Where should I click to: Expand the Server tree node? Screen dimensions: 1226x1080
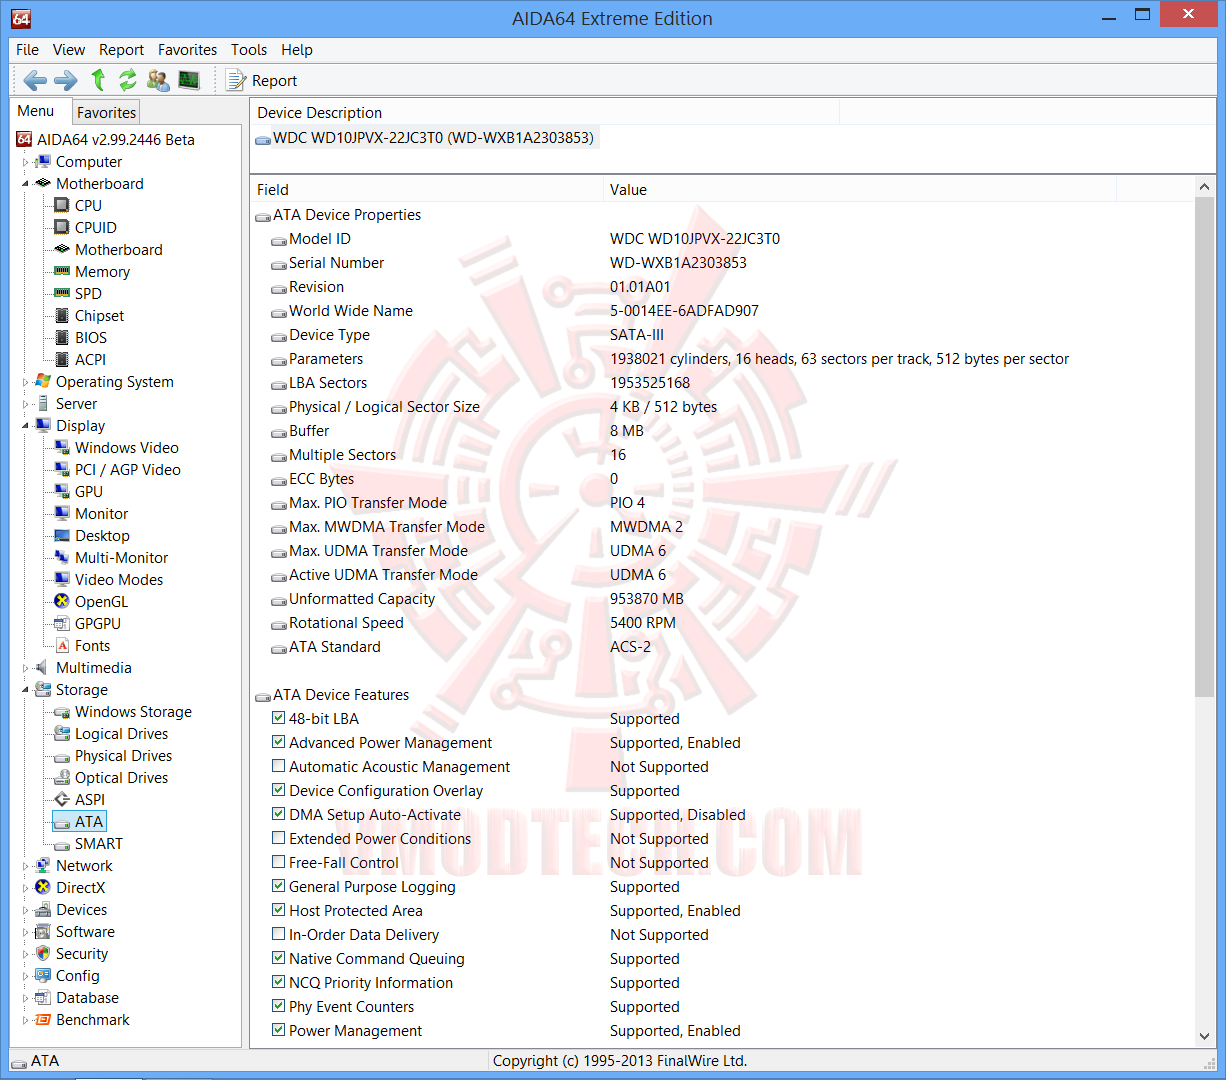click(26, 404)
